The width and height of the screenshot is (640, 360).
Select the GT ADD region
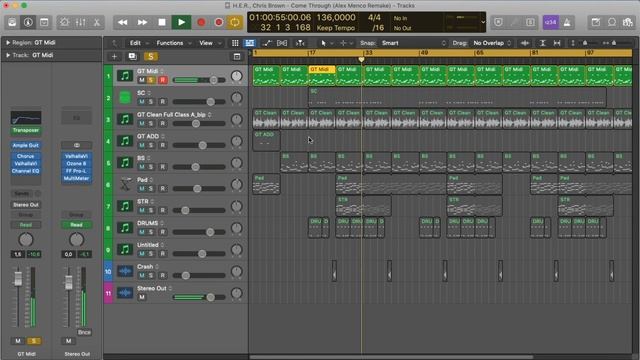tap(266, 141)
